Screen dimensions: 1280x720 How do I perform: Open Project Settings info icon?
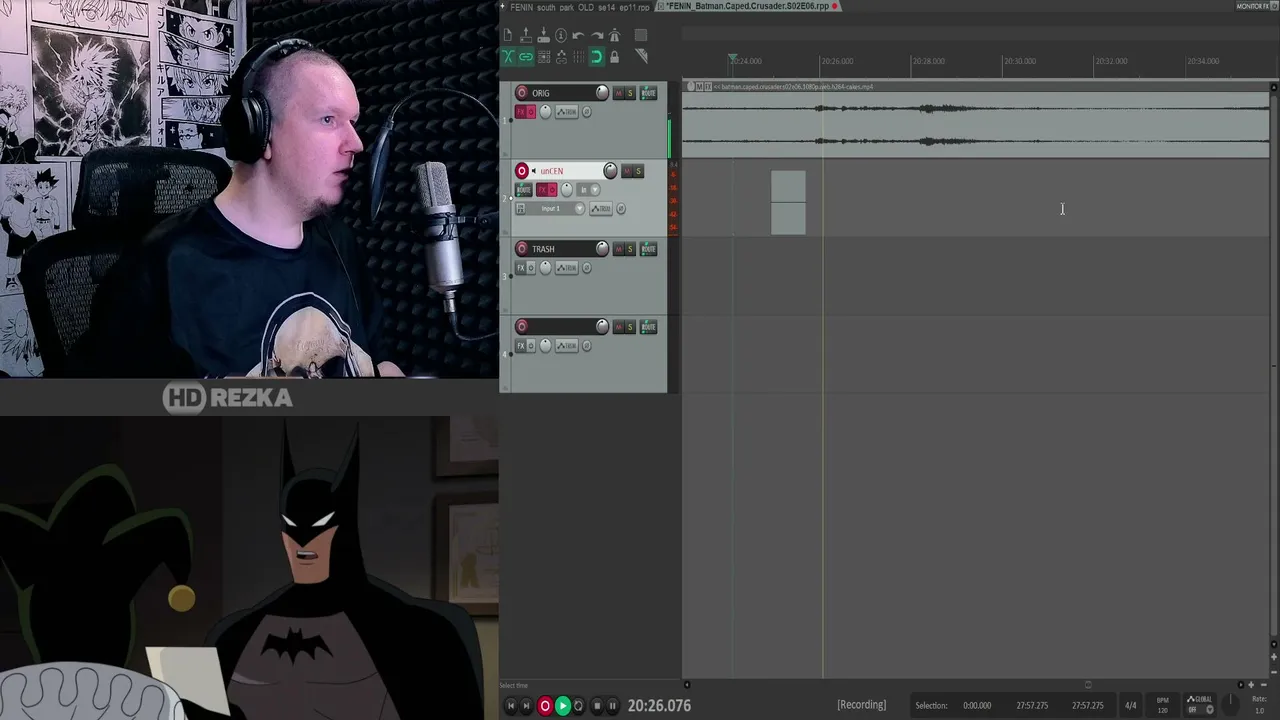click(561, 35)
